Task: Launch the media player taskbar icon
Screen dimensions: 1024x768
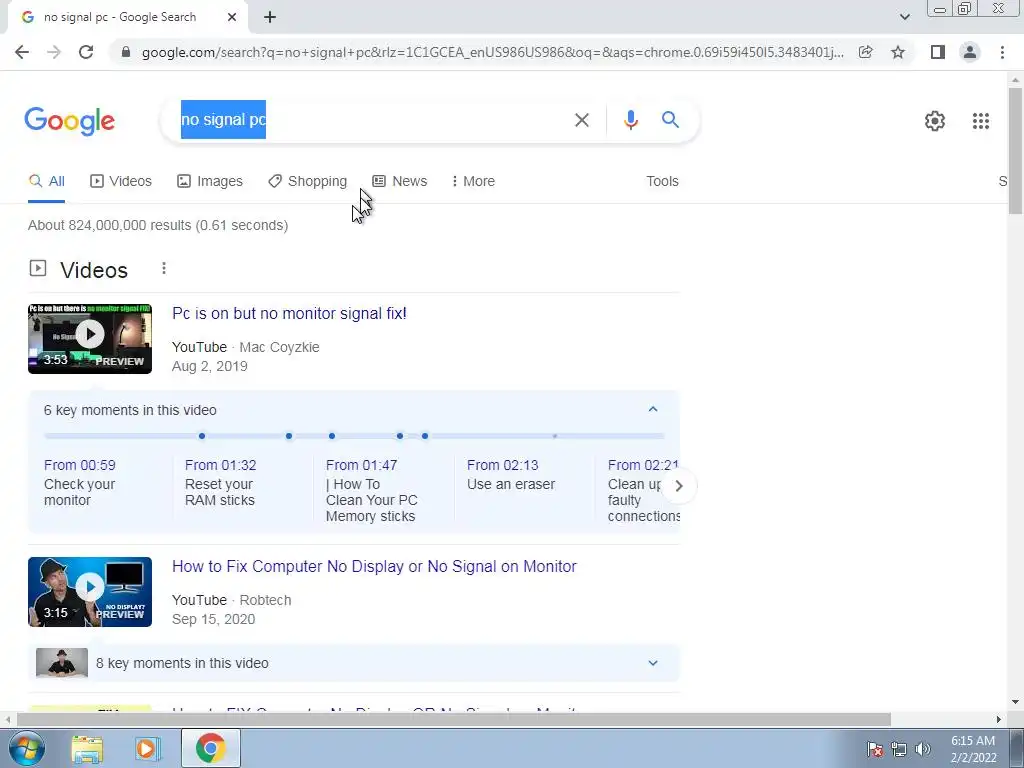Action: pos(148,749)
